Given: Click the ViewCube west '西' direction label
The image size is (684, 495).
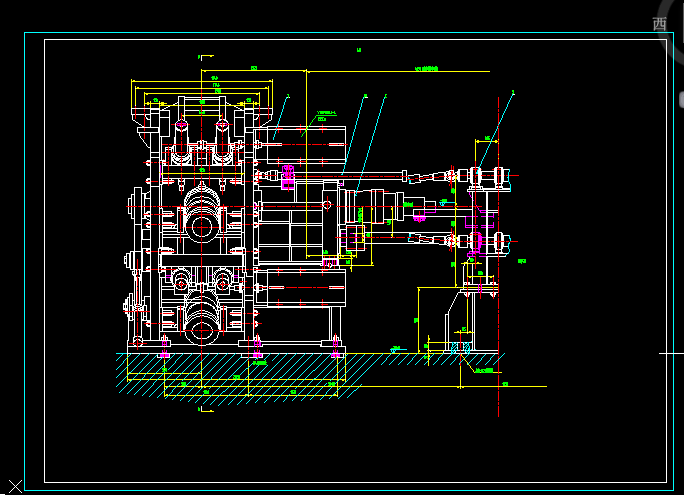Looking at the screenshot, I should [x=660, y=24].
